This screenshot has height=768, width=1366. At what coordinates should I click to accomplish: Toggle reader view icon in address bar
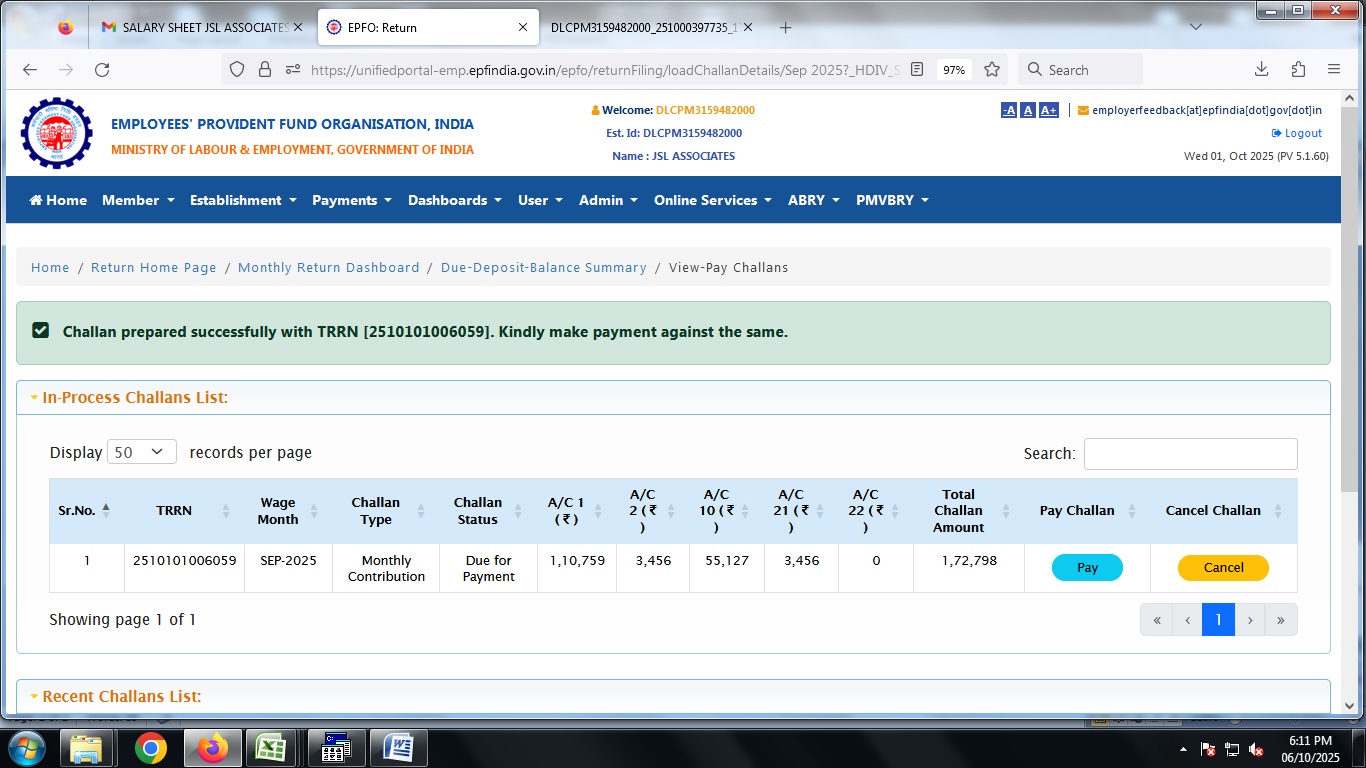(x=917, y=70)
